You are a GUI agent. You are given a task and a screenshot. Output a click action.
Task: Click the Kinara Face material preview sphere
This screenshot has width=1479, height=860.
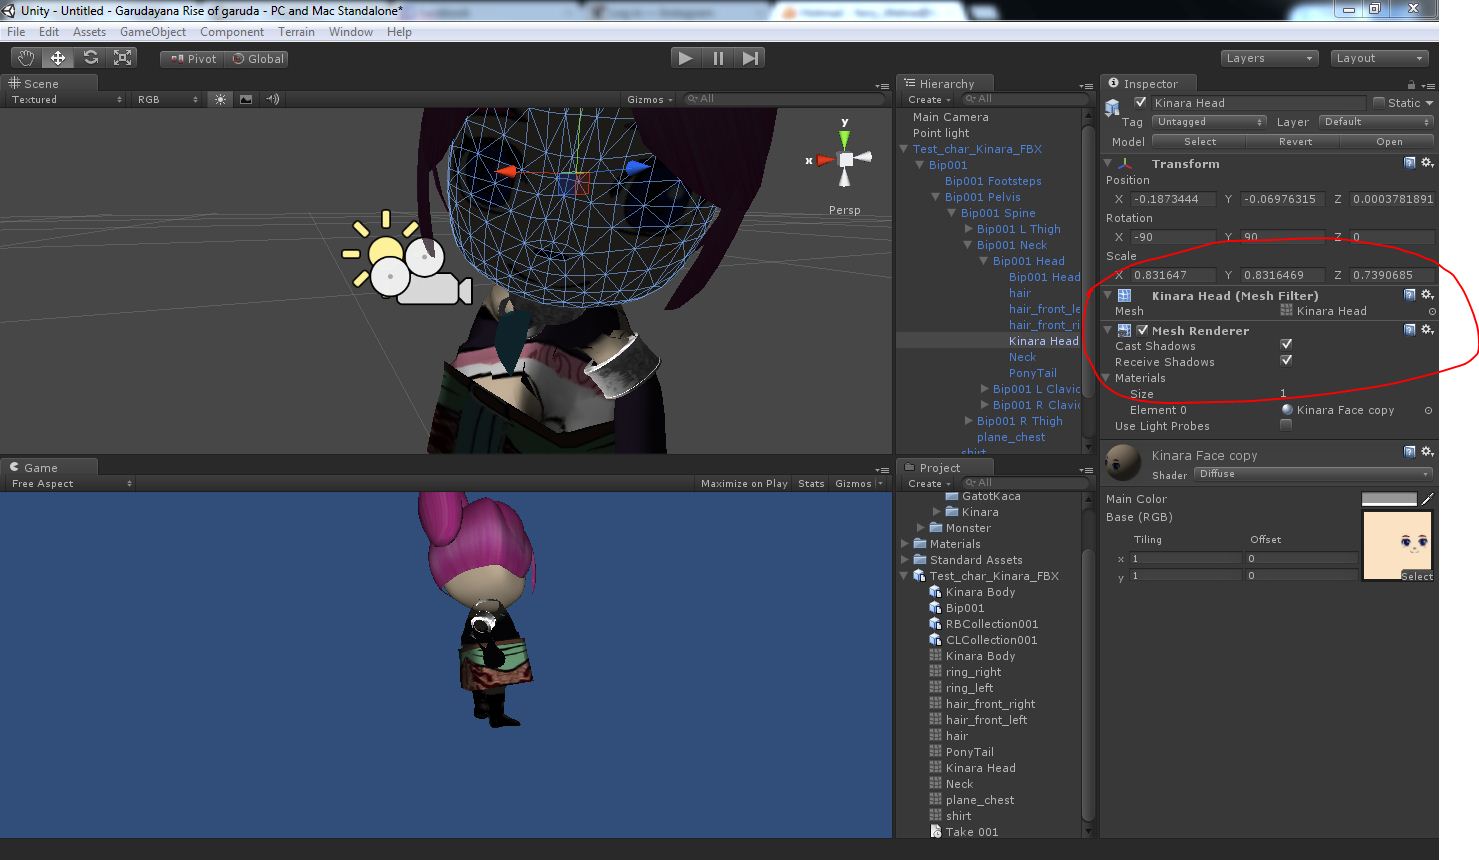coord(1124,463)
